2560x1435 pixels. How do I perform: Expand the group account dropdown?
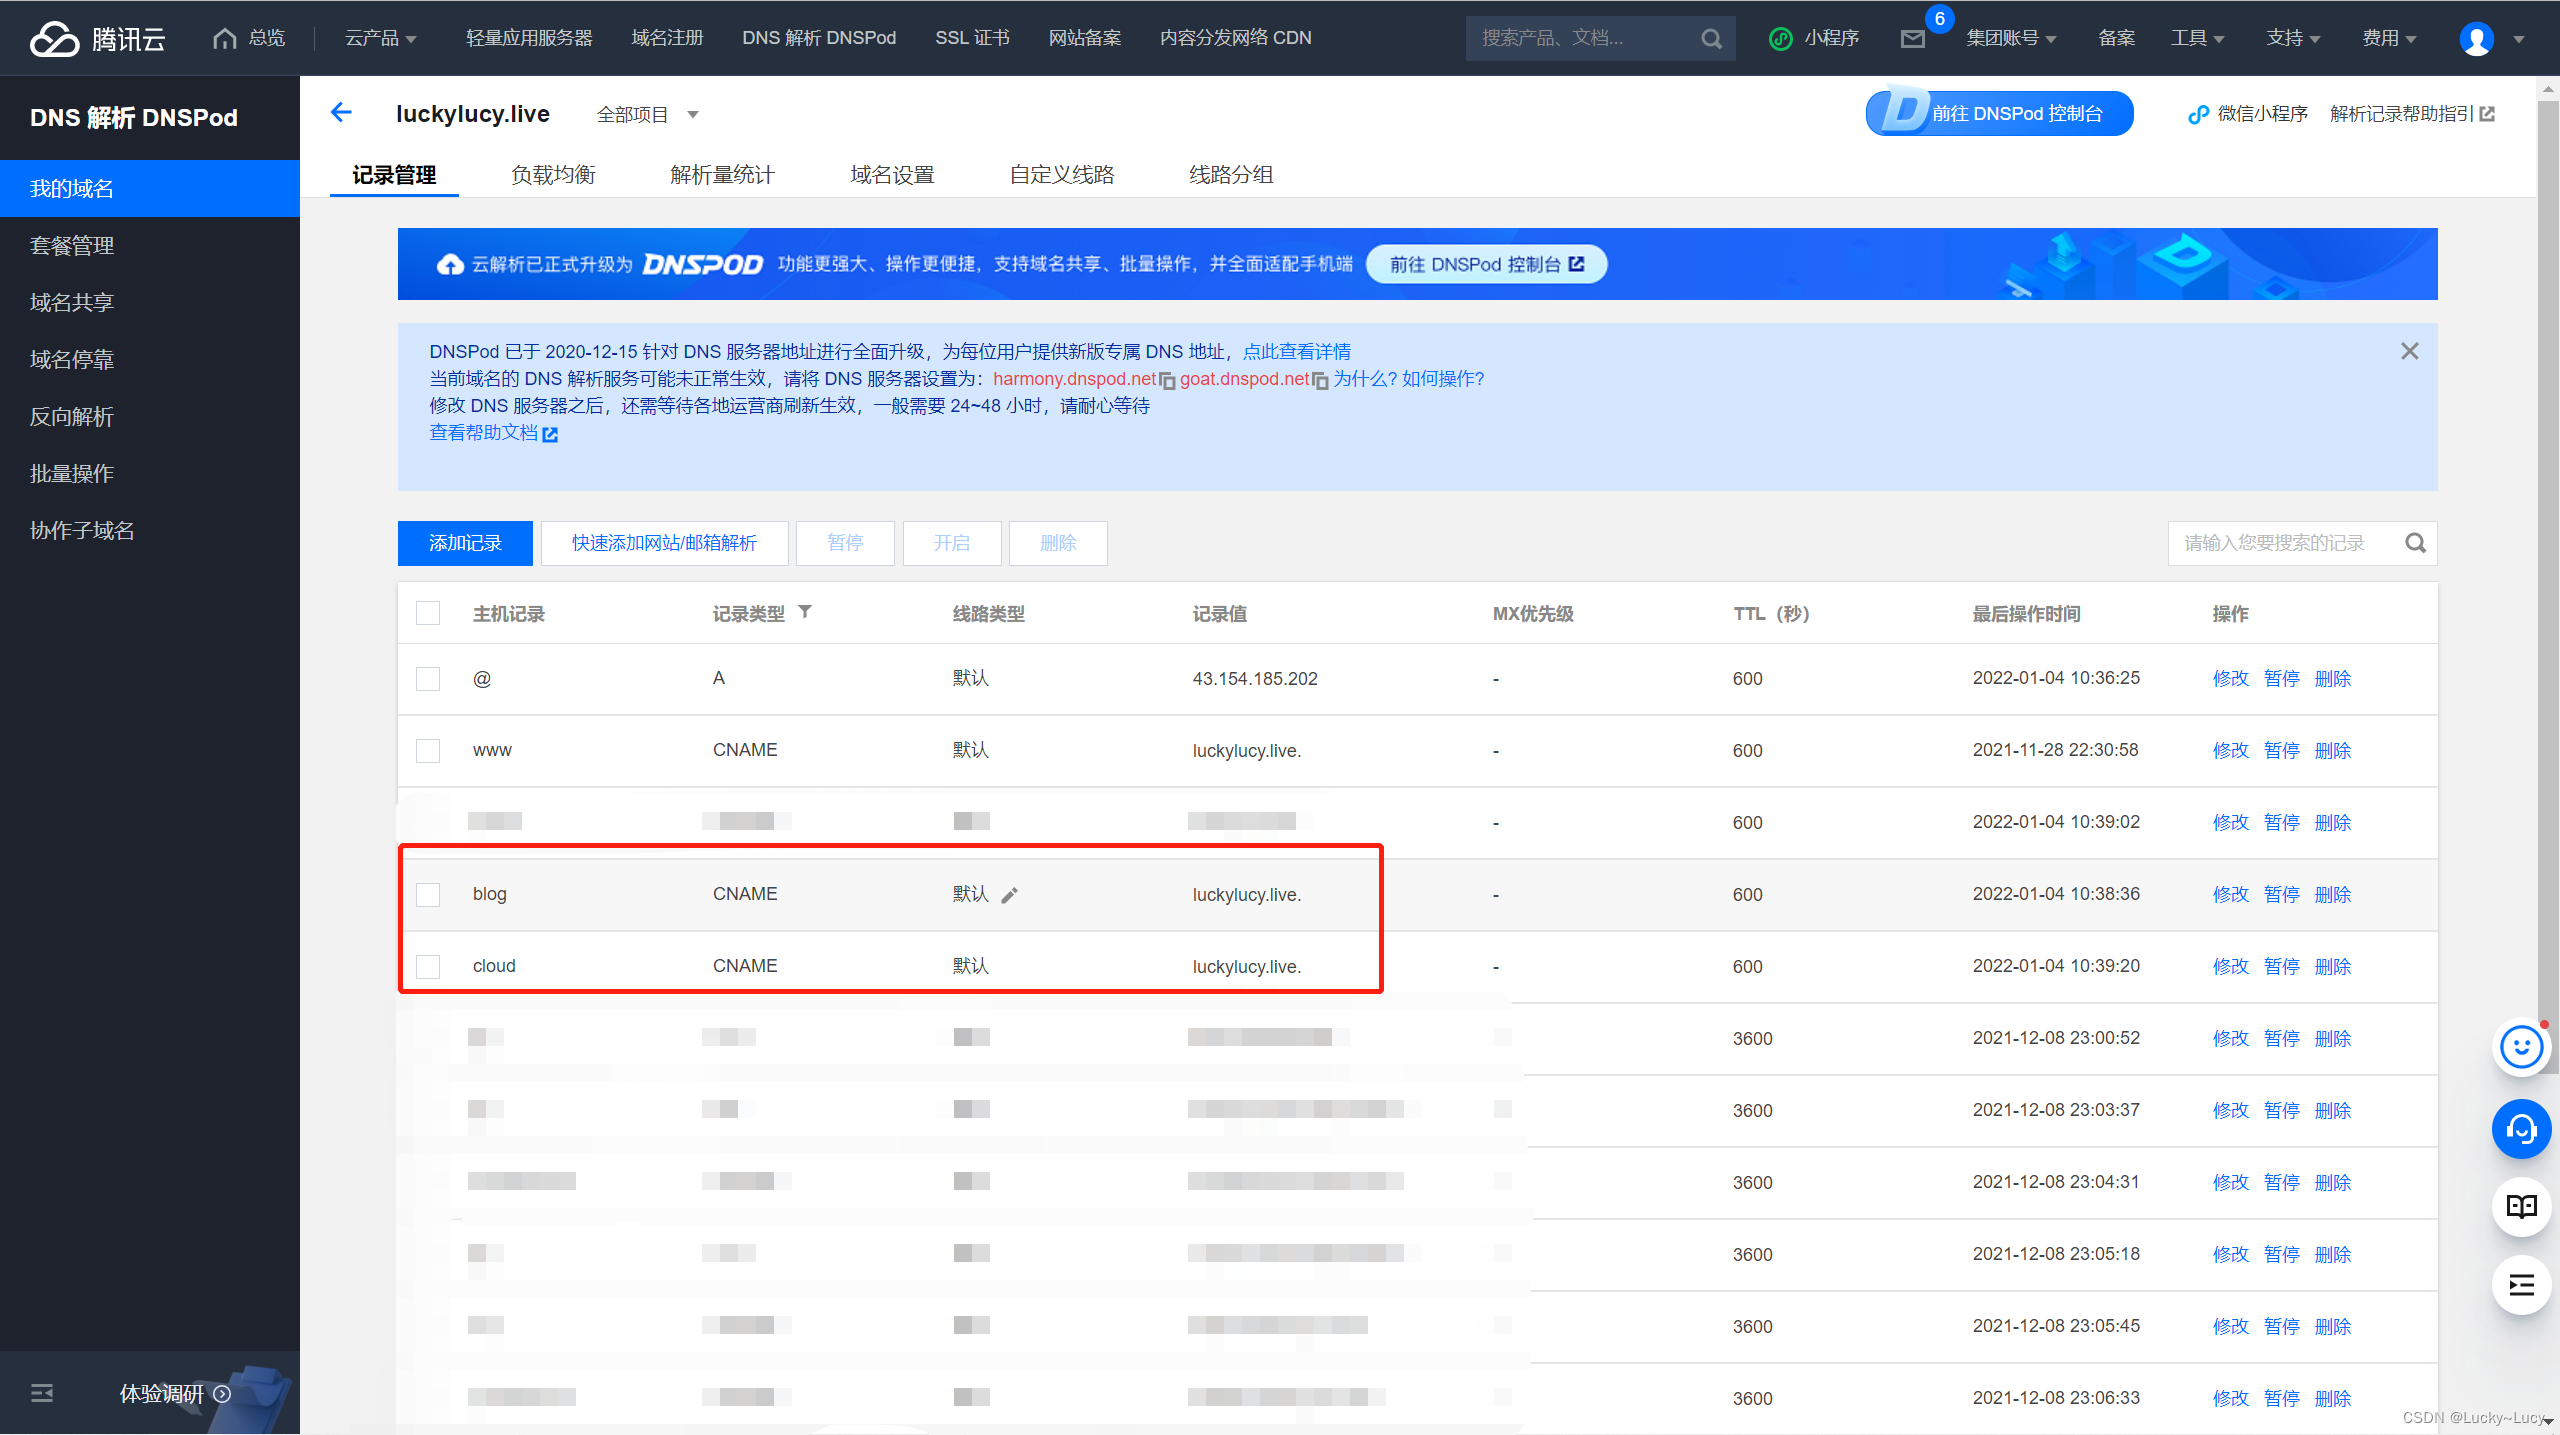[2011, 38]
